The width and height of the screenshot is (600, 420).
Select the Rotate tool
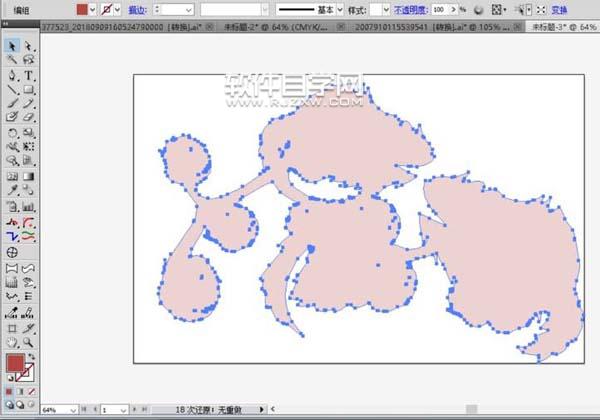pyautogui.click(x=12, y=133)
